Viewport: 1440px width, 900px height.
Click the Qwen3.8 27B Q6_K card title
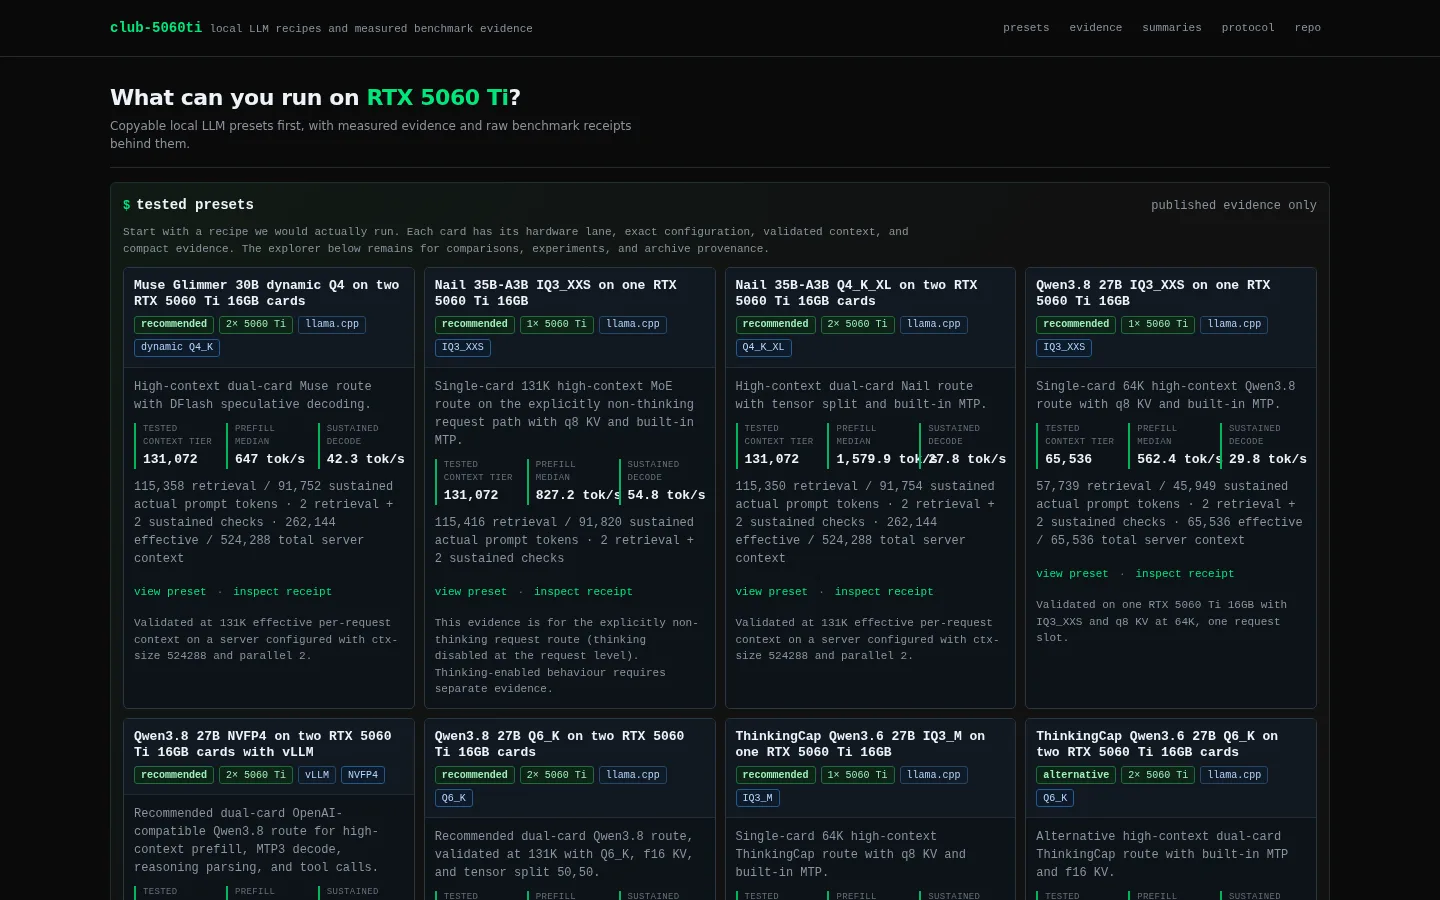click(x=560, y=744)
